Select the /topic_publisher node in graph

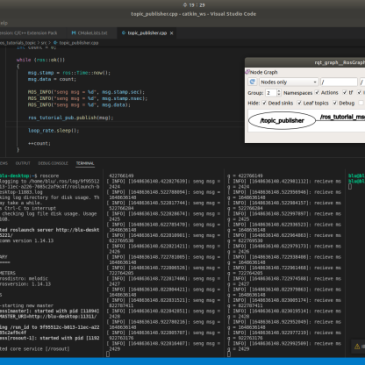(x=282, y=121)
